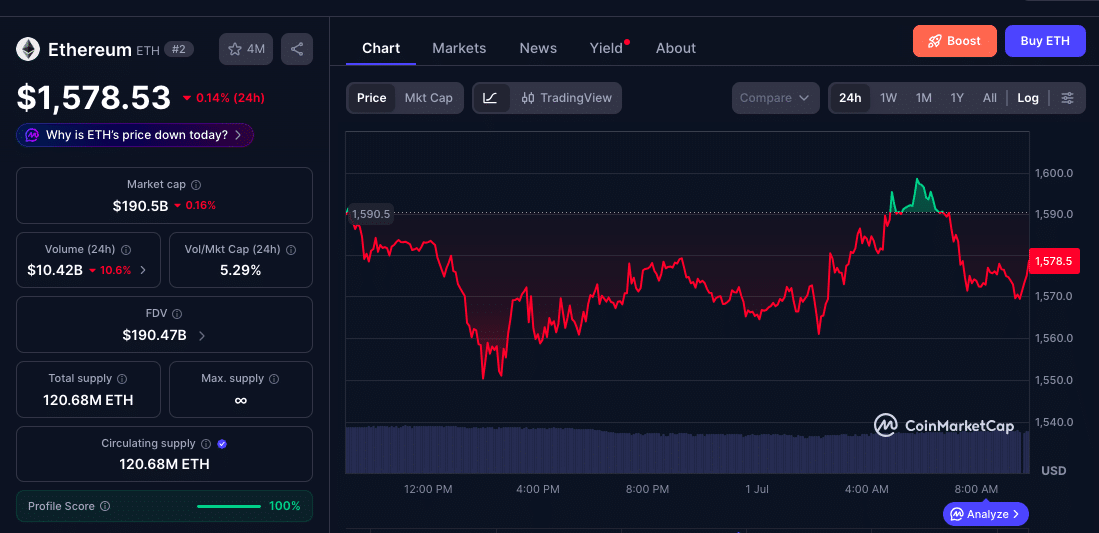This screenshot has height=533, width=1099.
Task: Click the infinity Max. supply value
Action: [x=240, y=400]
